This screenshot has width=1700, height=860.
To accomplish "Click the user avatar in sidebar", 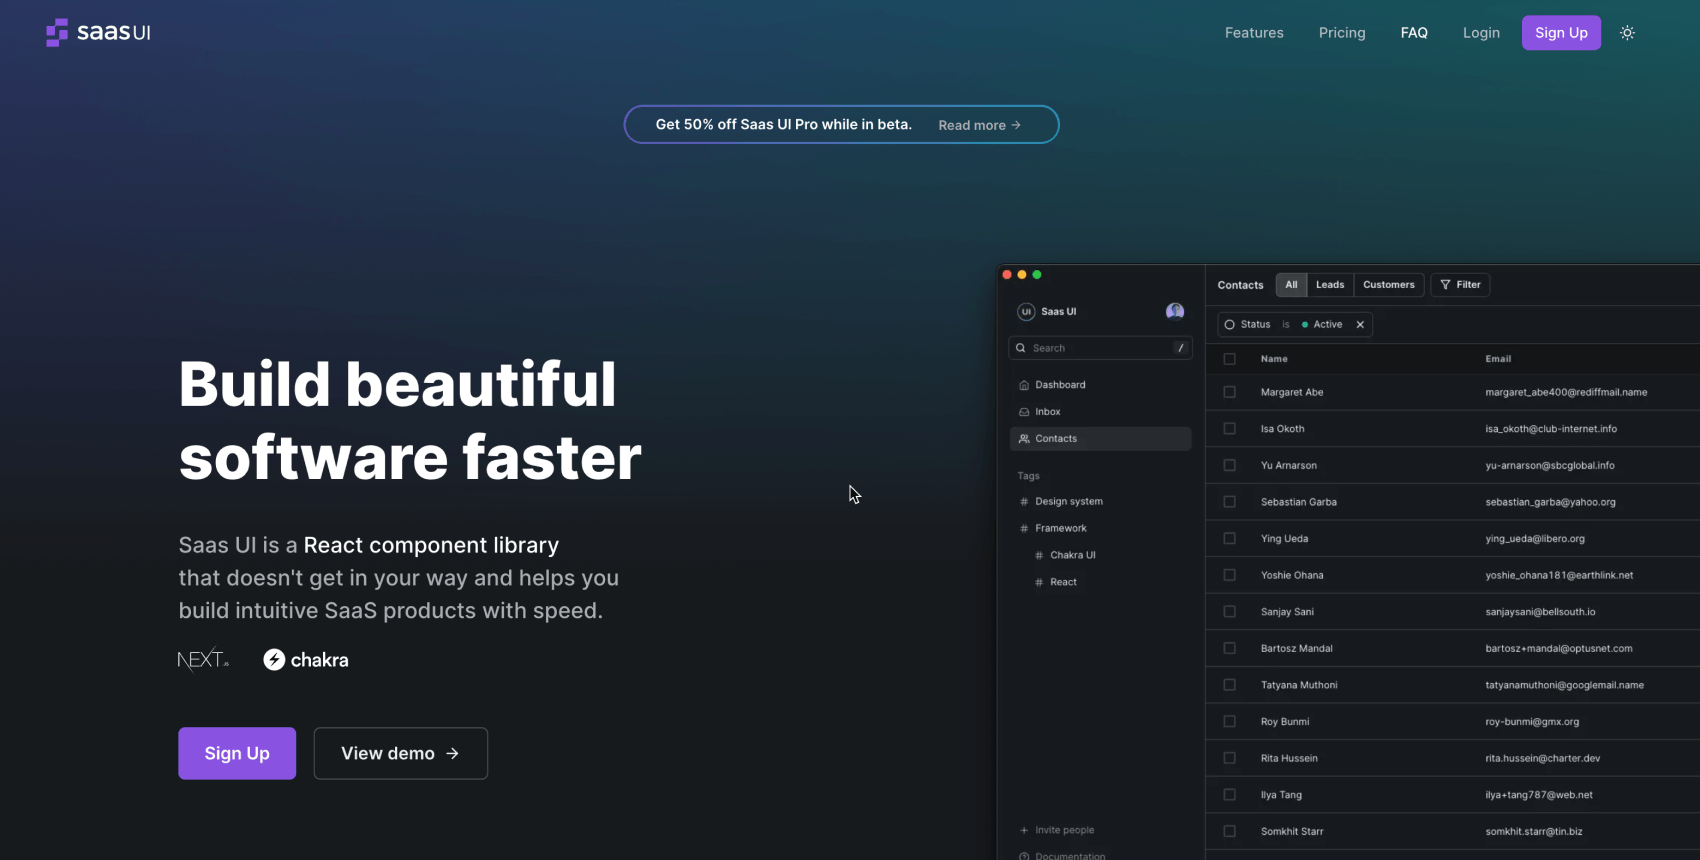I will coord(1175,312).
